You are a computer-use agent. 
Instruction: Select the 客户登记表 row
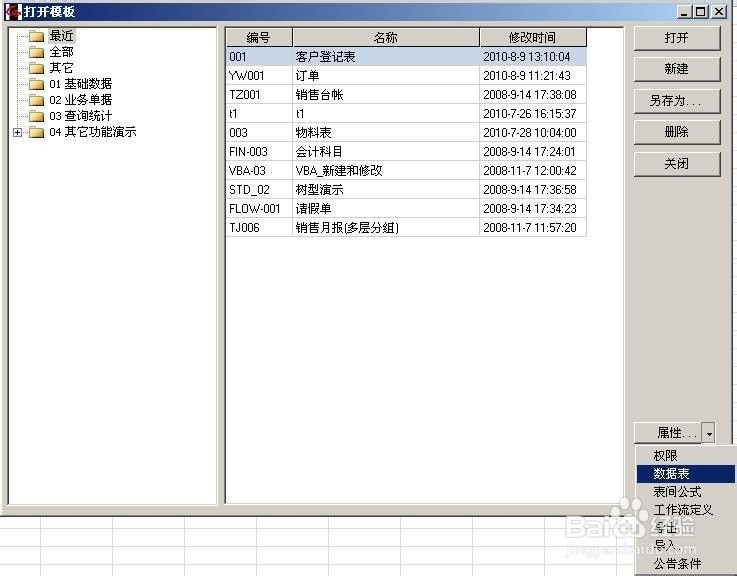point(406,57)
